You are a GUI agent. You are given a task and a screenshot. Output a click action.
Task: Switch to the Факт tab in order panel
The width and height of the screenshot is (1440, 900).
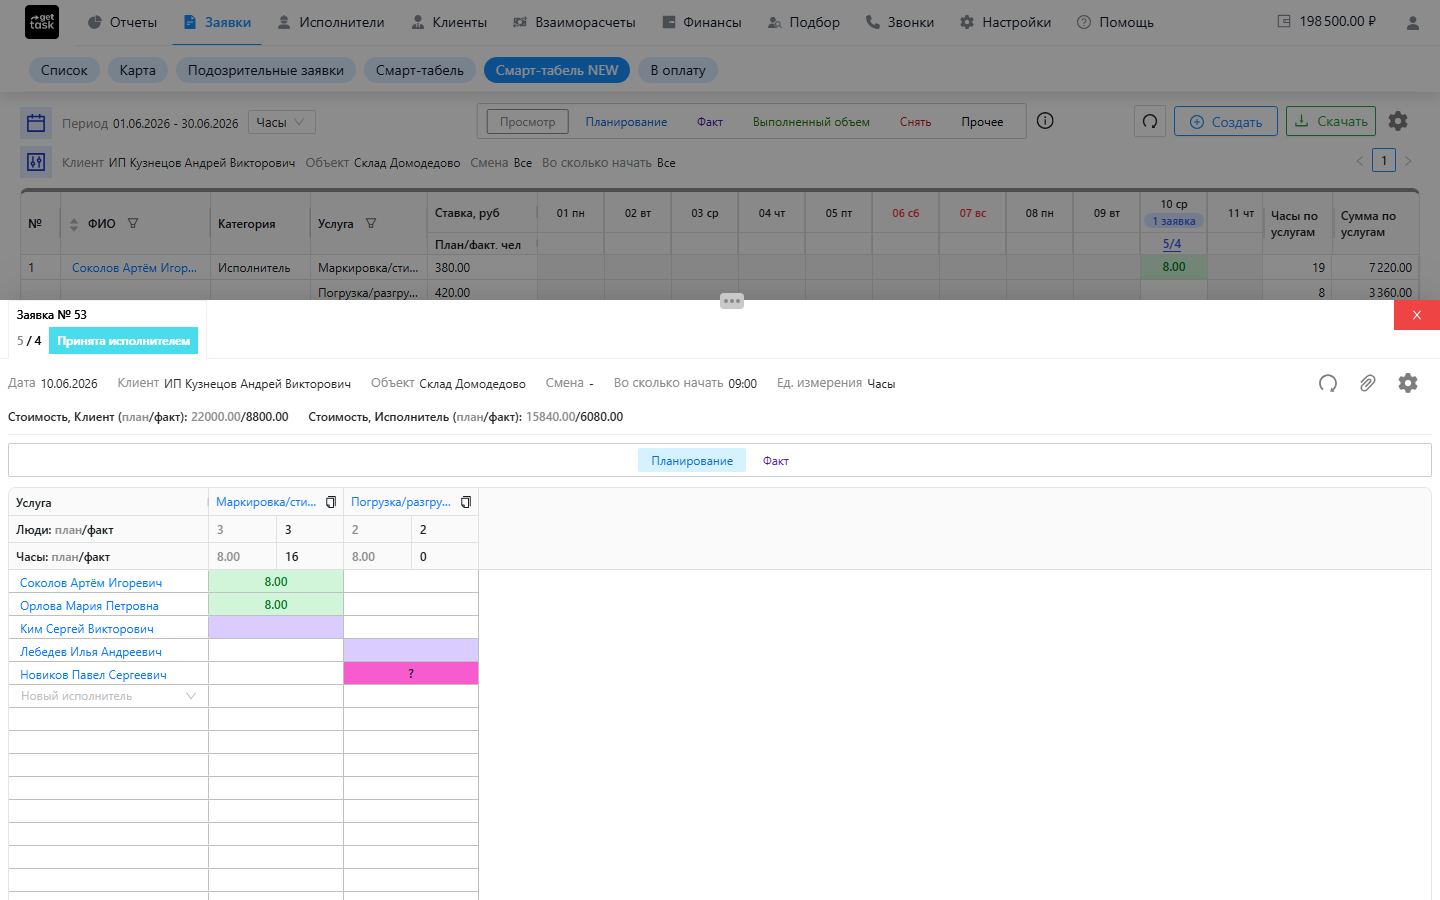tap(776, 461)
